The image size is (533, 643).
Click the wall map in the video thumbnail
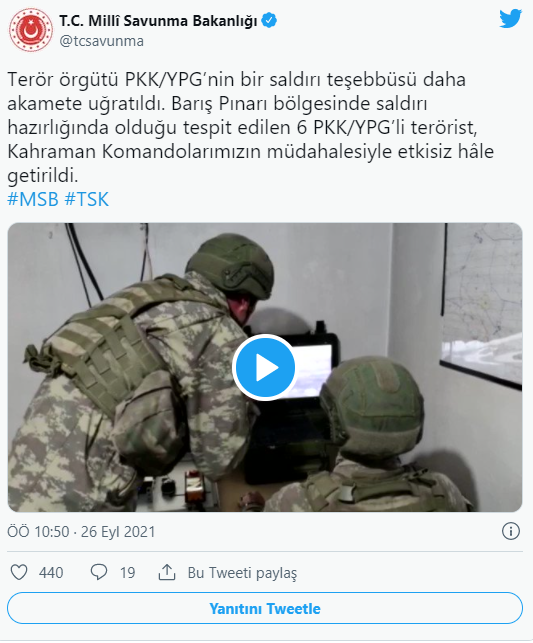click(482, 306)
